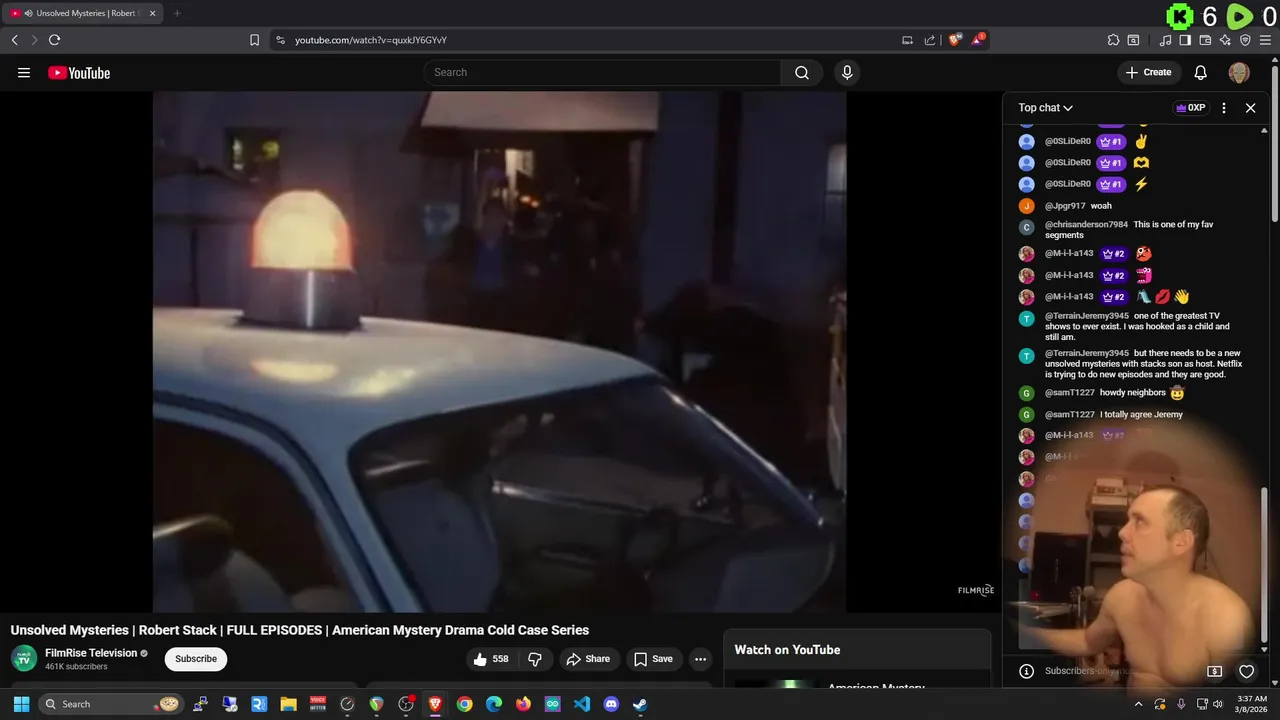Open the clock showing 3:37 AM

[1252, 704]
